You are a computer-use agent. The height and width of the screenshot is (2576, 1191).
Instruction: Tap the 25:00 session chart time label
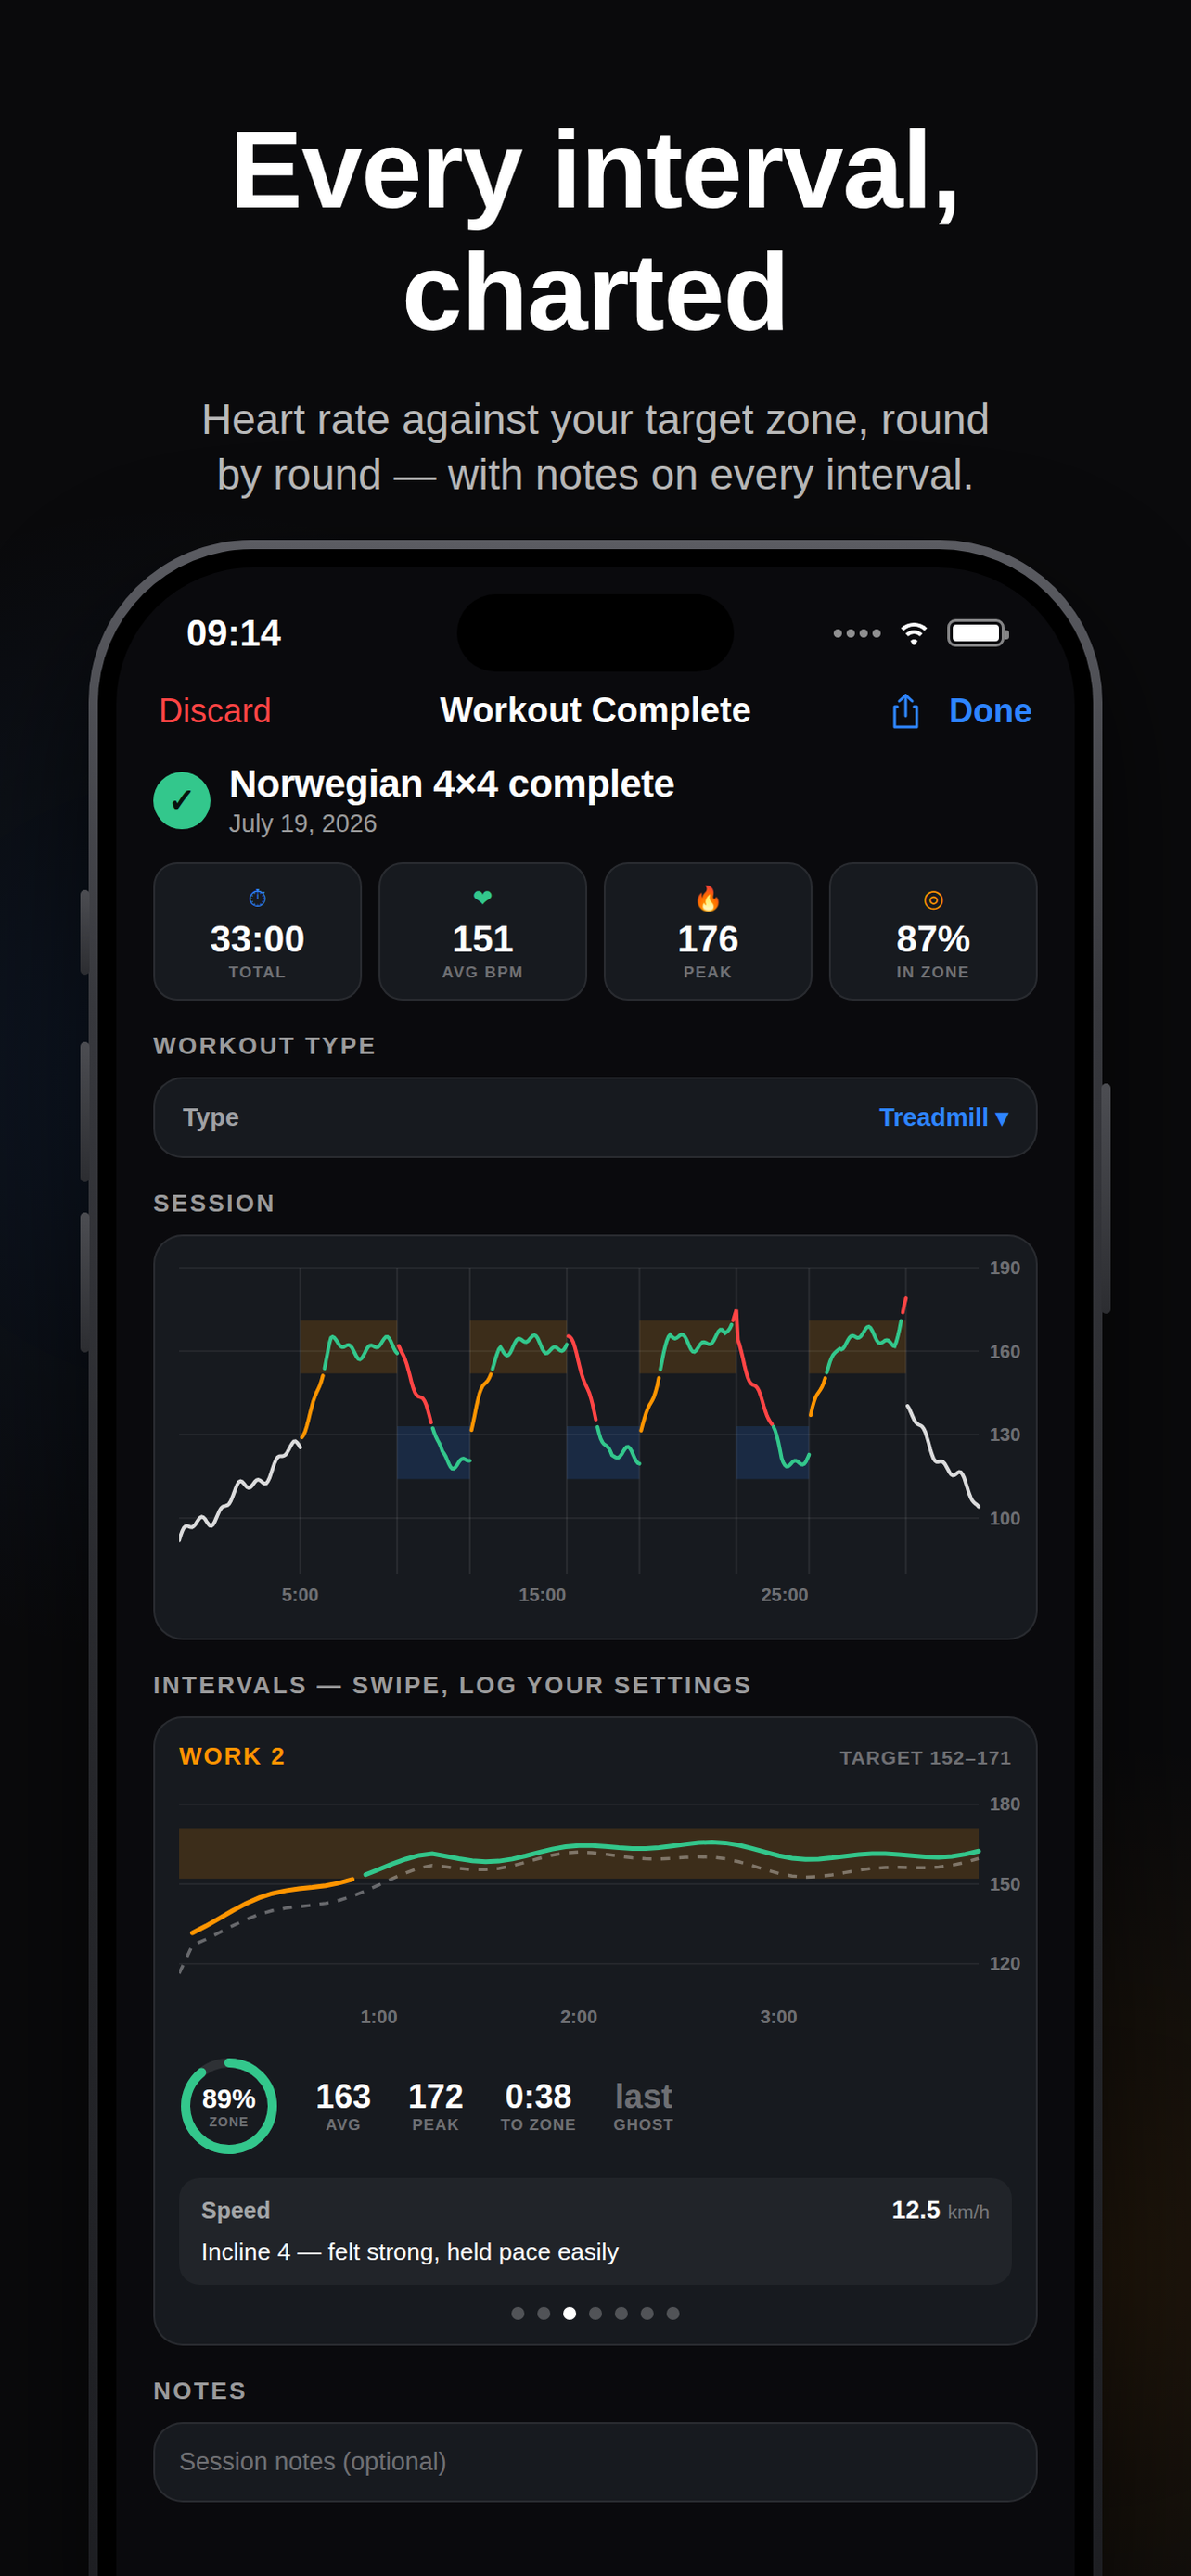pyautogui.click(x=784, y=1594)
